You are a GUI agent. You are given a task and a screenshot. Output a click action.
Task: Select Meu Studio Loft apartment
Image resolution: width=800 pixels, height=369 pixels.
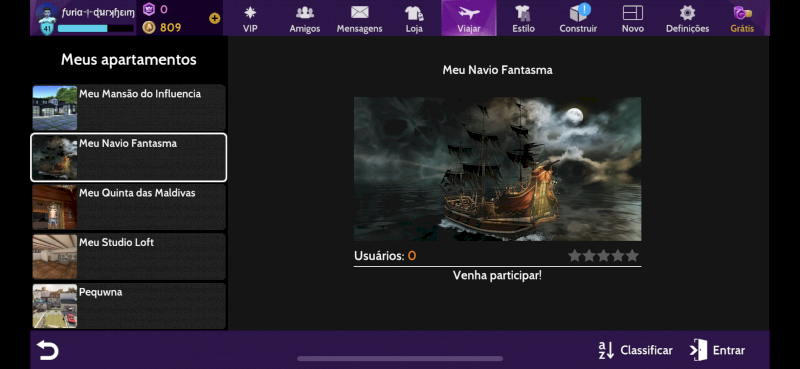[129, 256]
